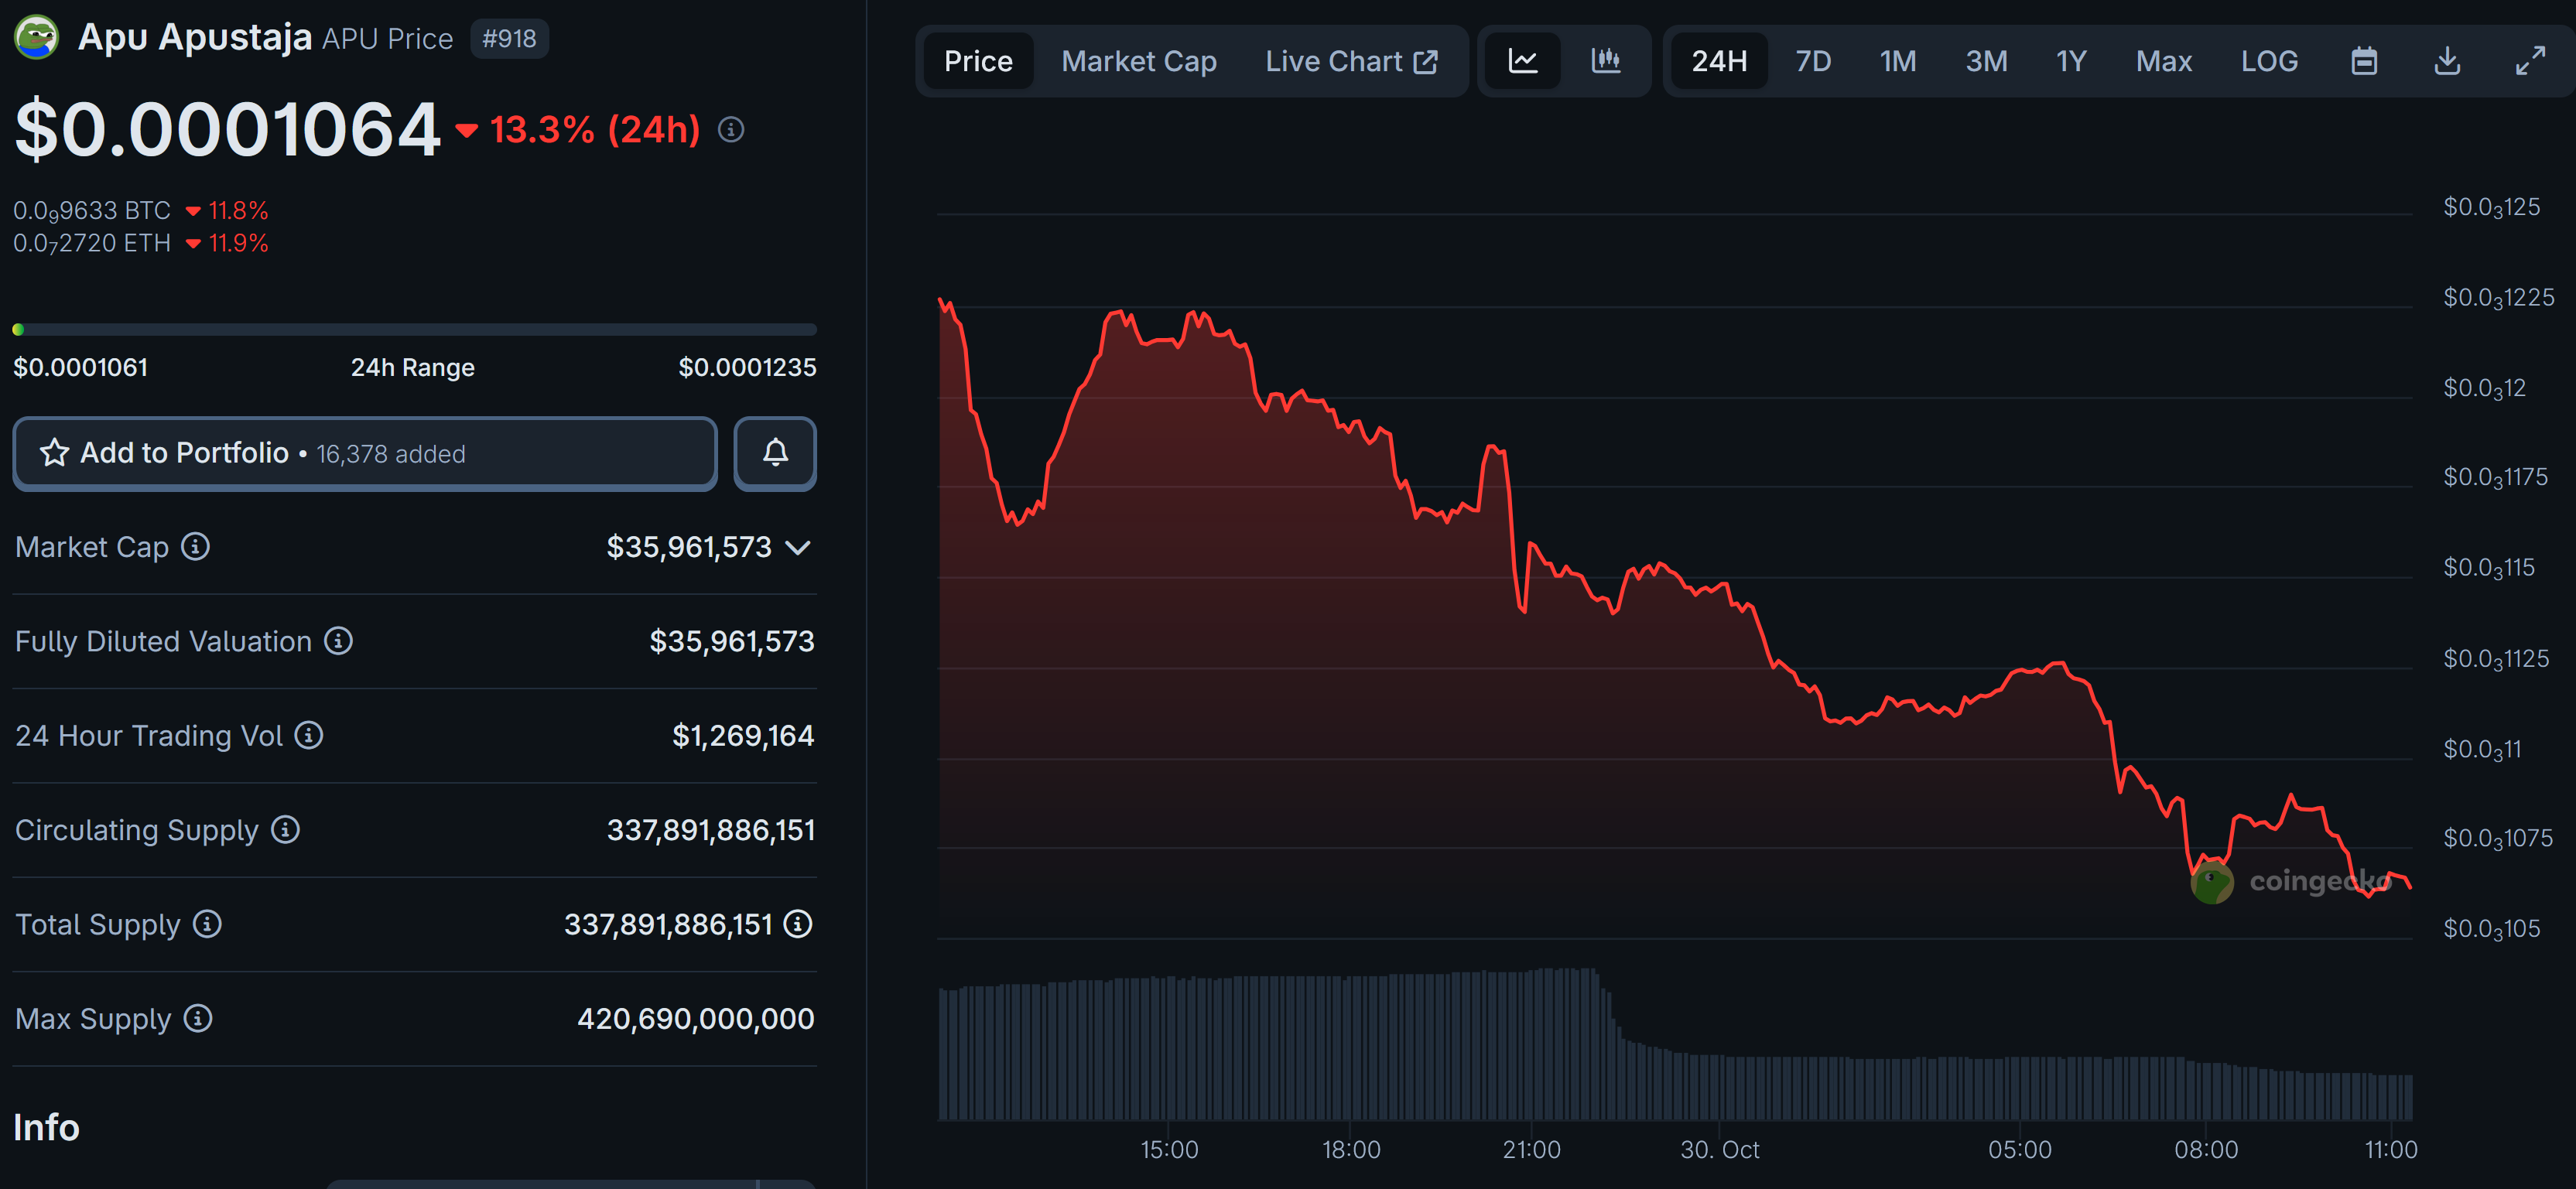Select the Price chart tab

(977, 61)
